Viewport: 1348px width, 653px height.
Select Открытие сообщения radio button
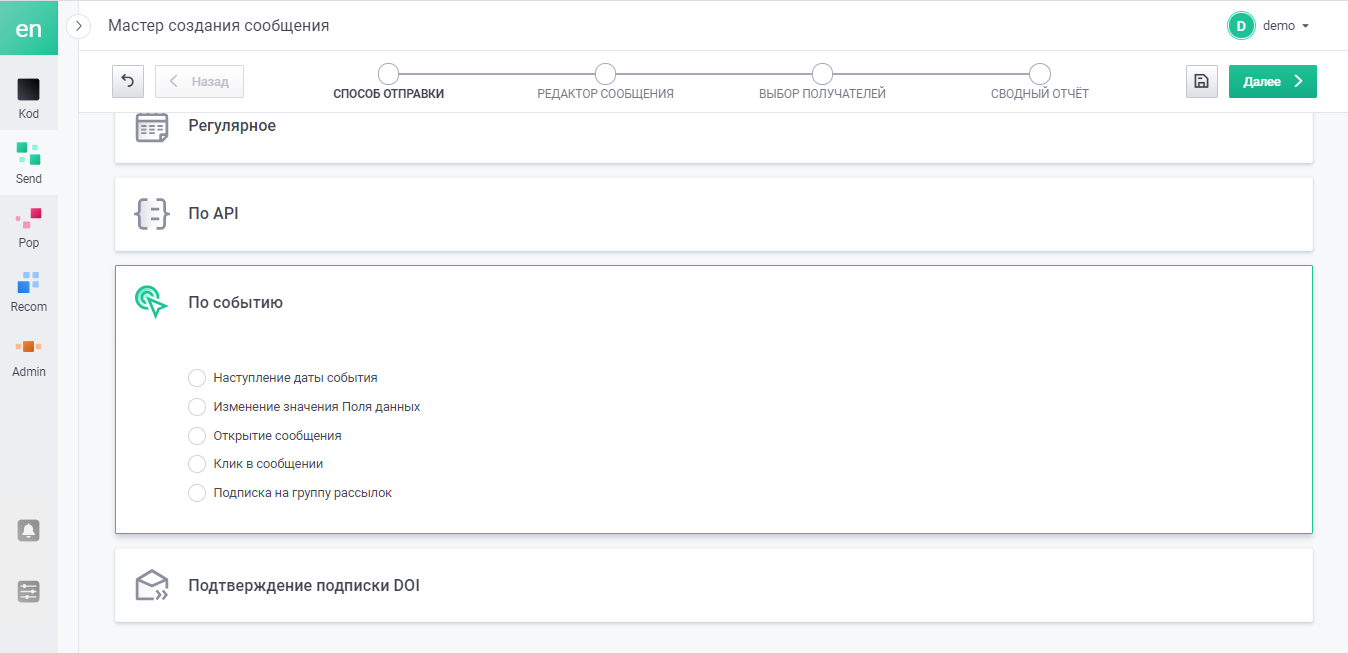click(197, 436)
